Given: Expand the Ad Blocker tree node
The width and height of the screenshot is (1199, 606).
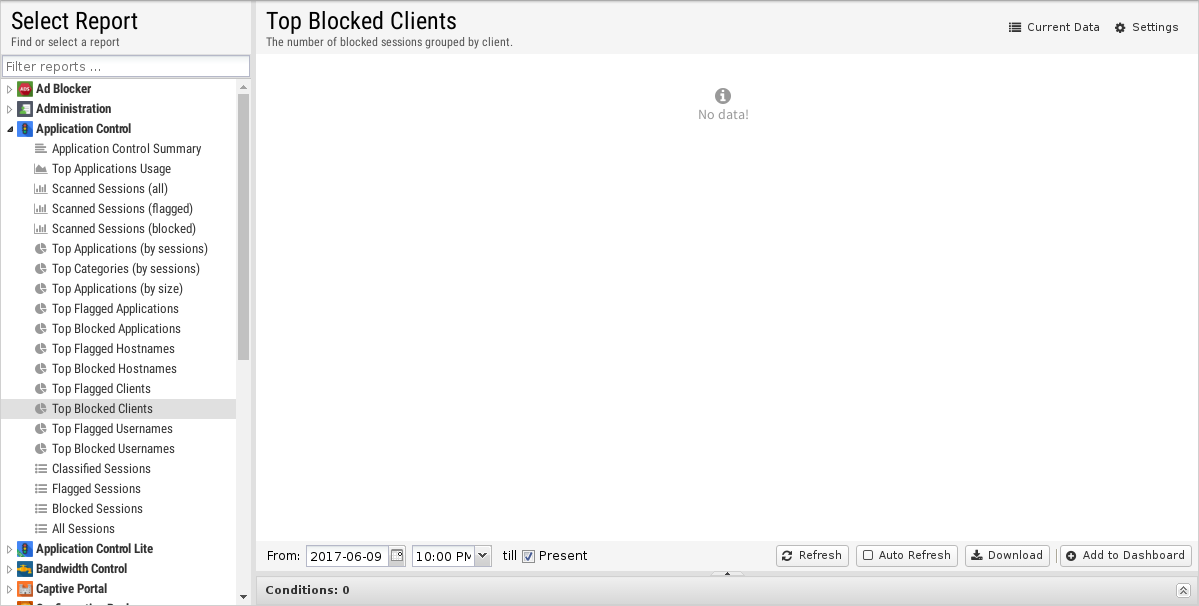Looking at the screenshot, I should point(10,89).
